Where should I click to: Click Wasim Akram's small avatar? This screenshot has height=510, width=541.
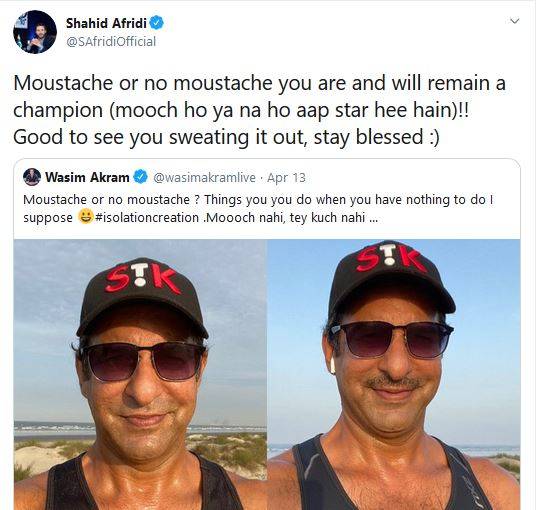coord(32,177)
